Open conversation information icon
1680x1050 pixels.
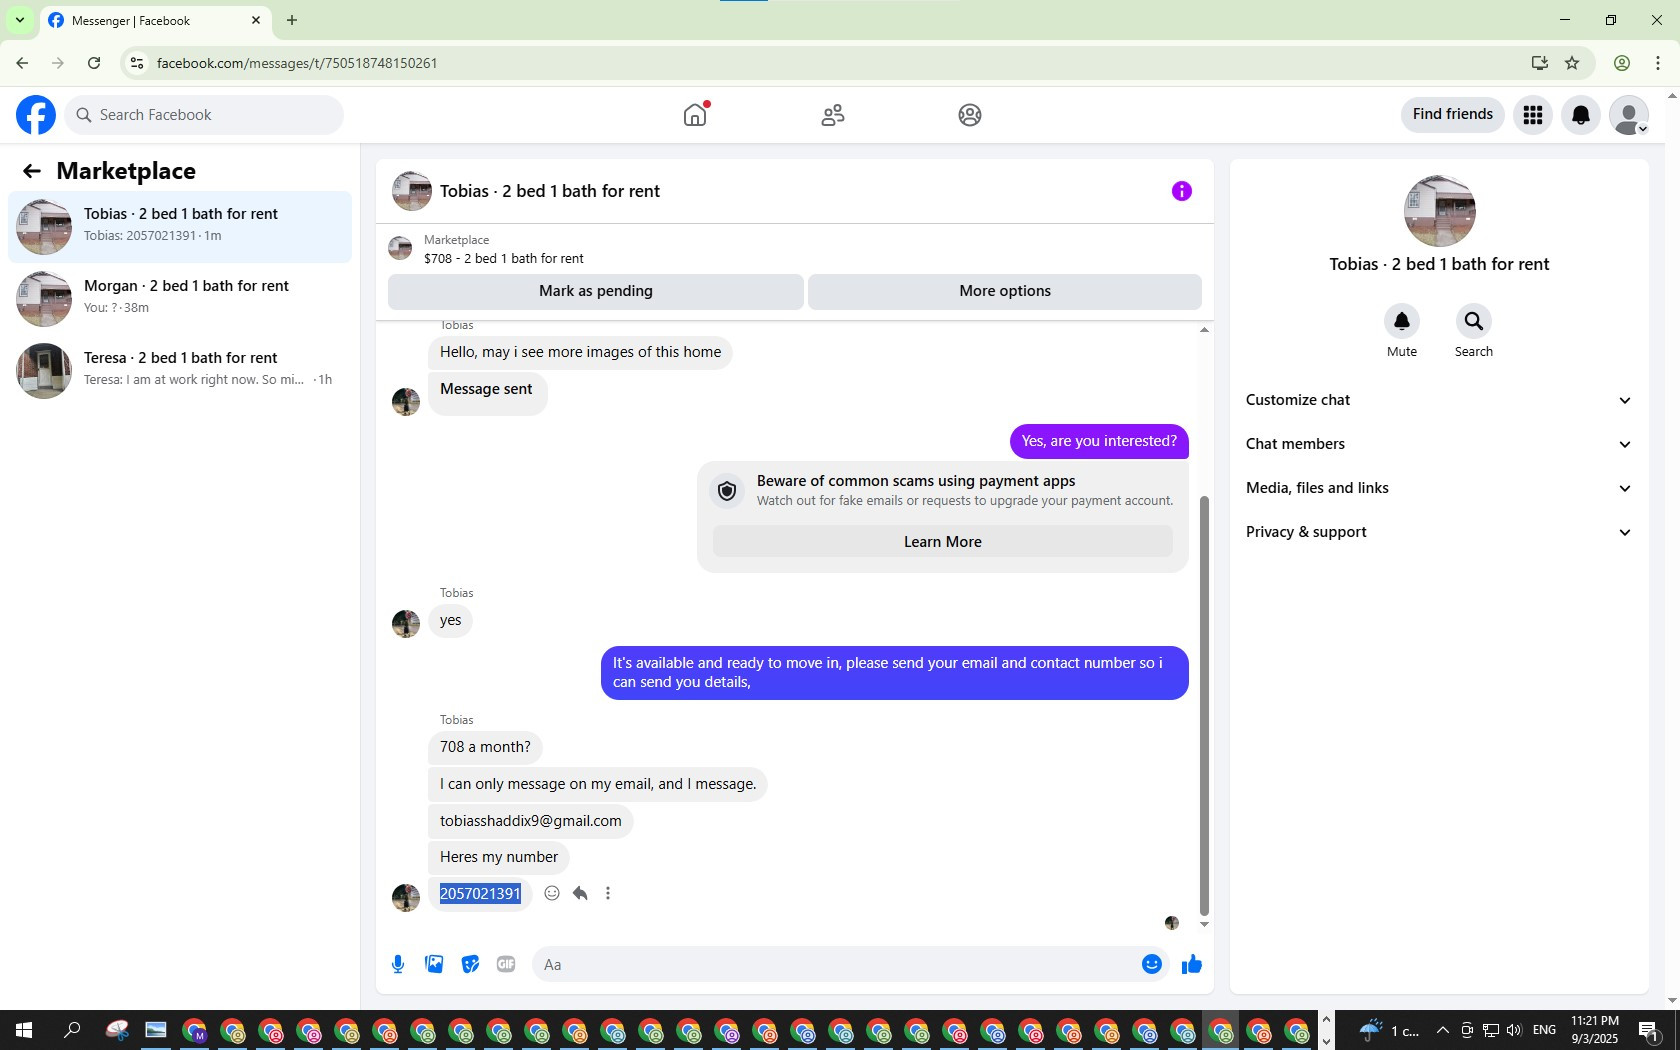(1182, 191)
